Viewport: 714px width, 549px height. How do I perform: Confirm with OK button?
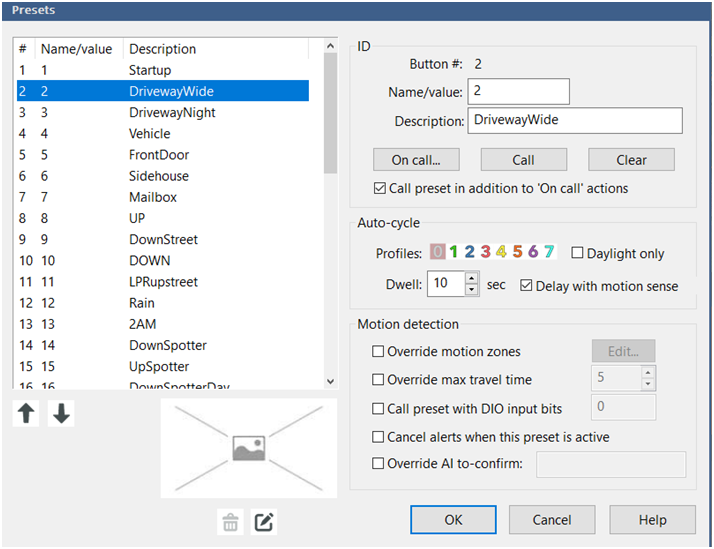[453, 519]
